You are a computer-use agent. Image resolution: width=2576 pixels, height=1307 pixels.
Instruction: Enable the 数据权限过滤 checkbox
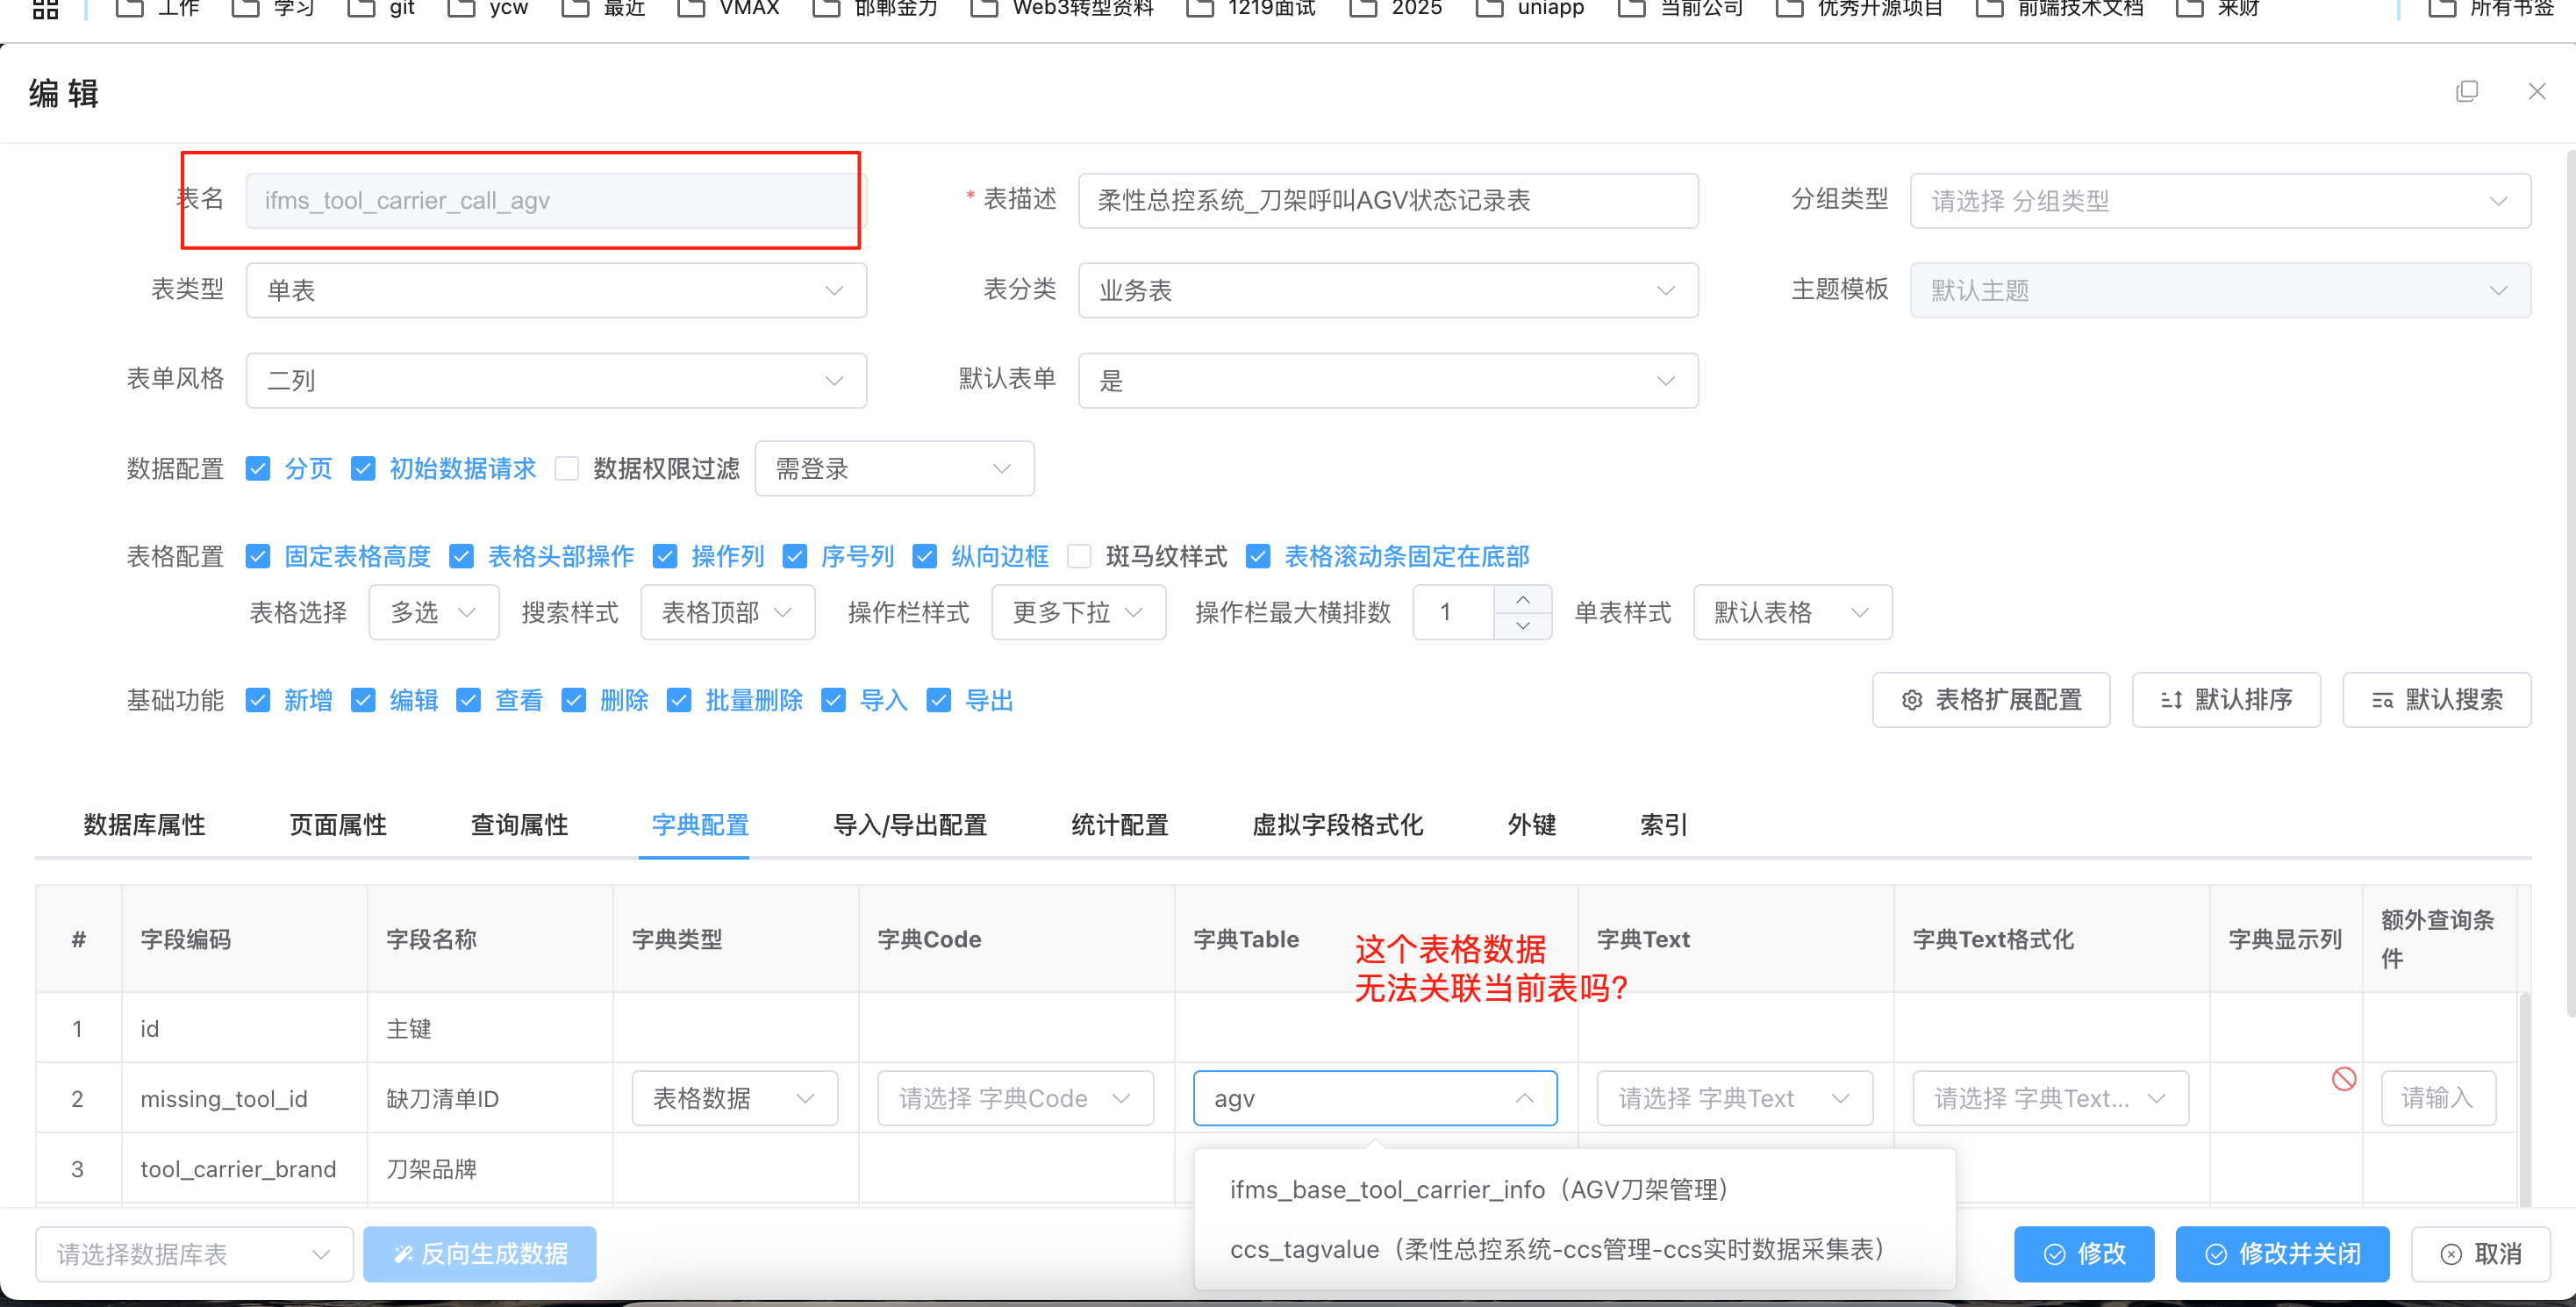(x=567, y=469)
